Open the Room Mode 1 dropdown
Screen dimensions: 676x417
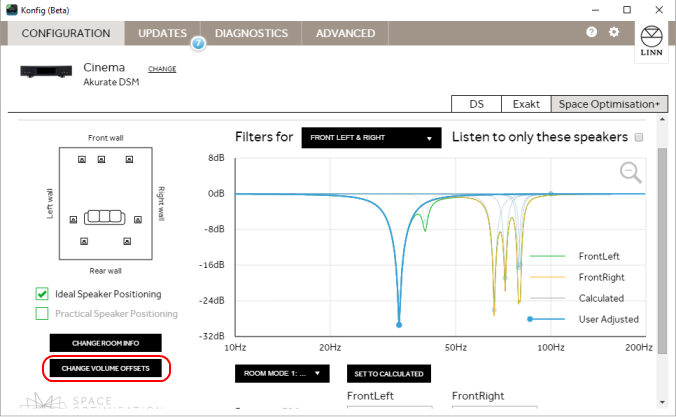pos(282,373)
